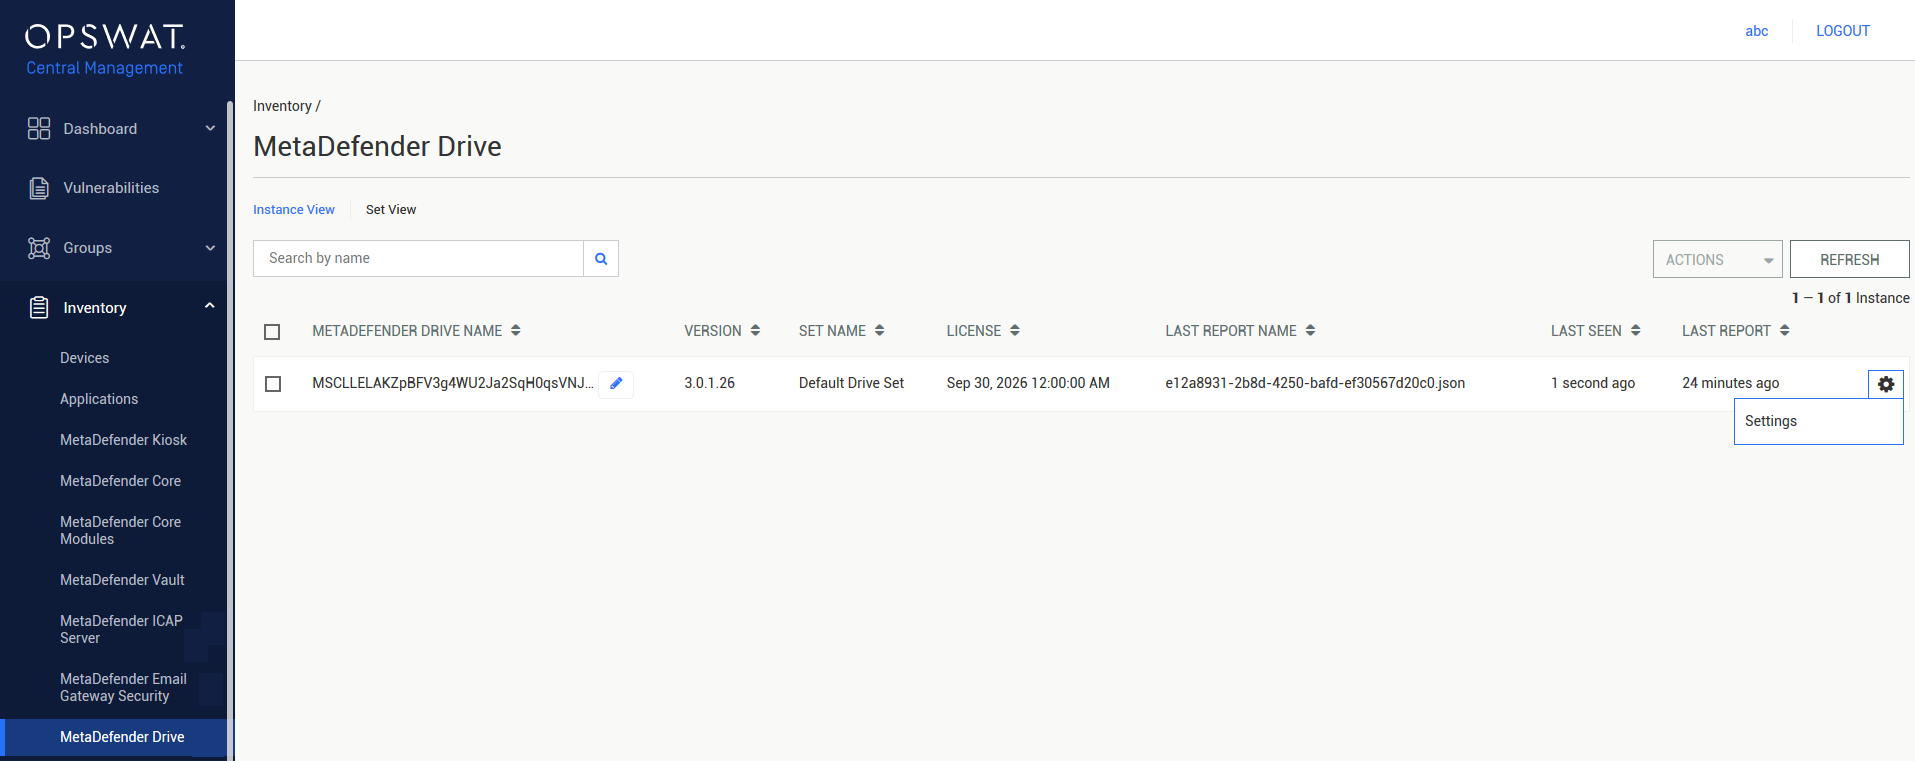Open the ACTIONS dropdown
This screenshot has width=1915, height=761.
point(1717,260)
